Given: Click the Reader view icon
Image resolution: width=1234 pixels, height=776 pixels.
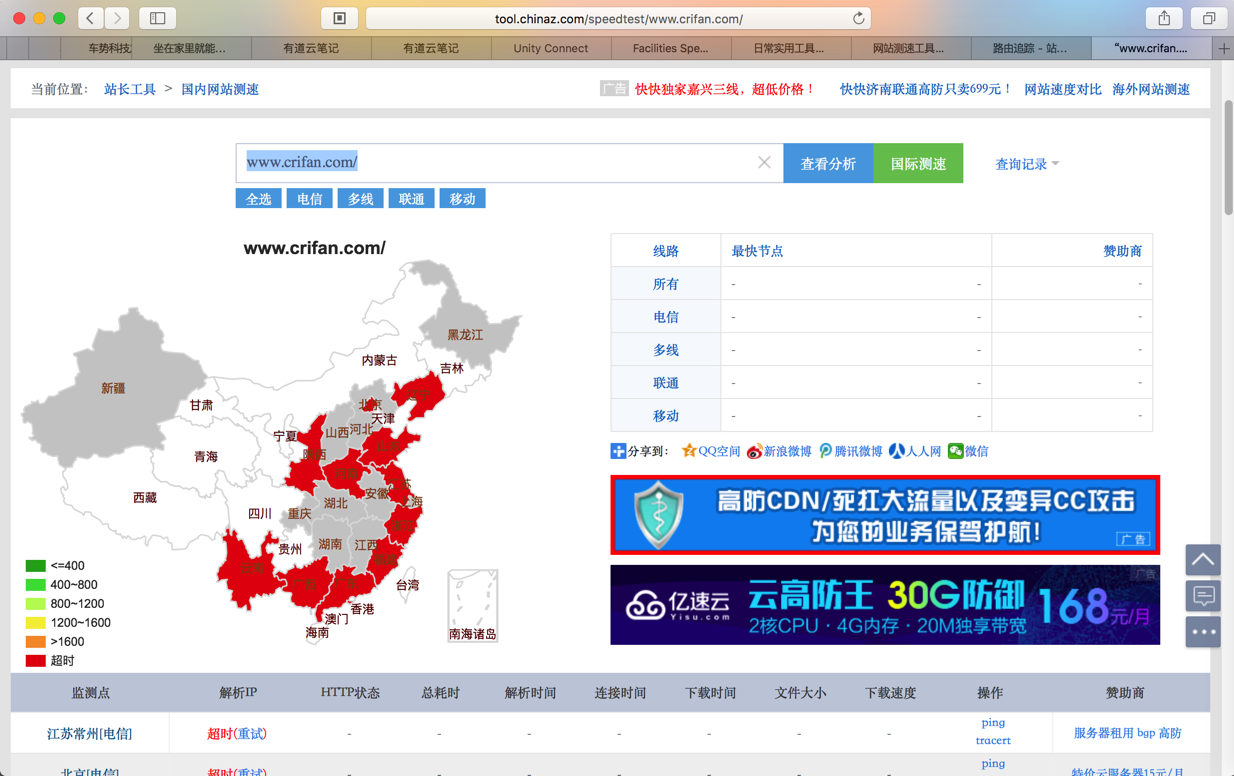Looking at the screenshot, I should pos(340,18).
